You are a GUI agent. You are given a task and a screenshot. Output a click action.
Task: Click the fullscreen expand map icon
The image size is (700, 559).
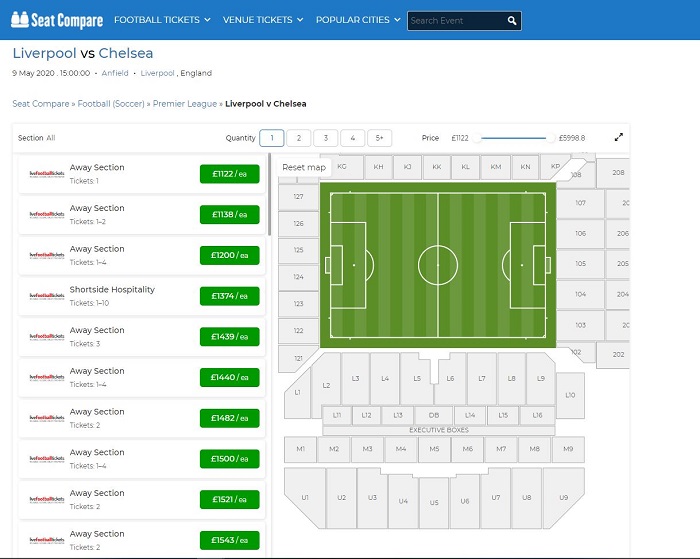coord(619,138)
